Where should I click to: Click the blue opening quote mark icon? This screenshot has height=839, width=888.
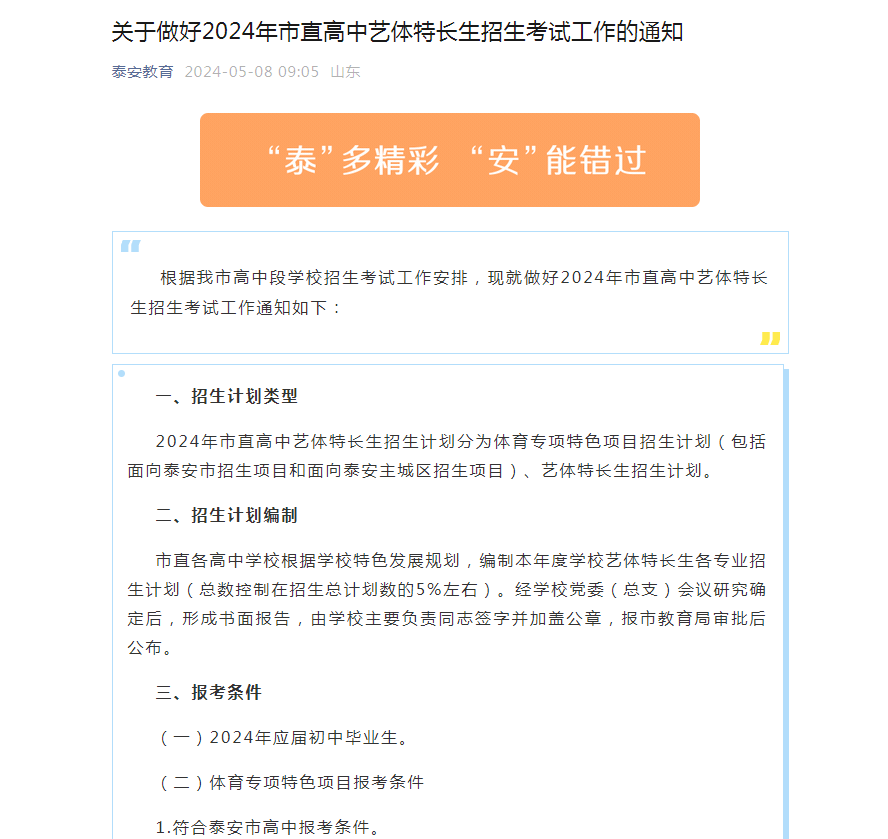pyautogui.click(x=130, y=246)
